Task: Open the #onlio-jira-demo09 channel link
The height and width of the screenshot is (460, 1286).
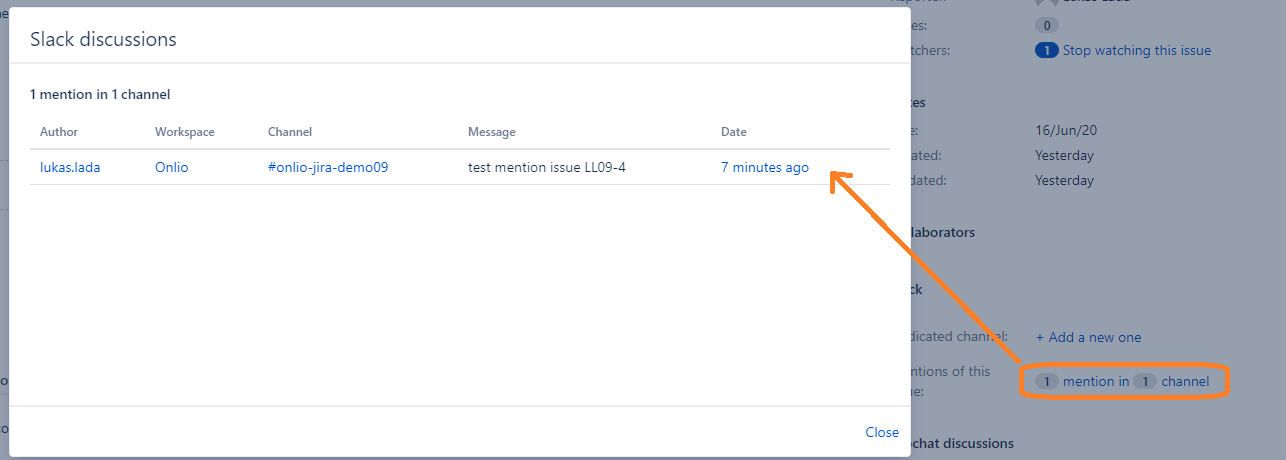Action: click(x=328, y=168)
